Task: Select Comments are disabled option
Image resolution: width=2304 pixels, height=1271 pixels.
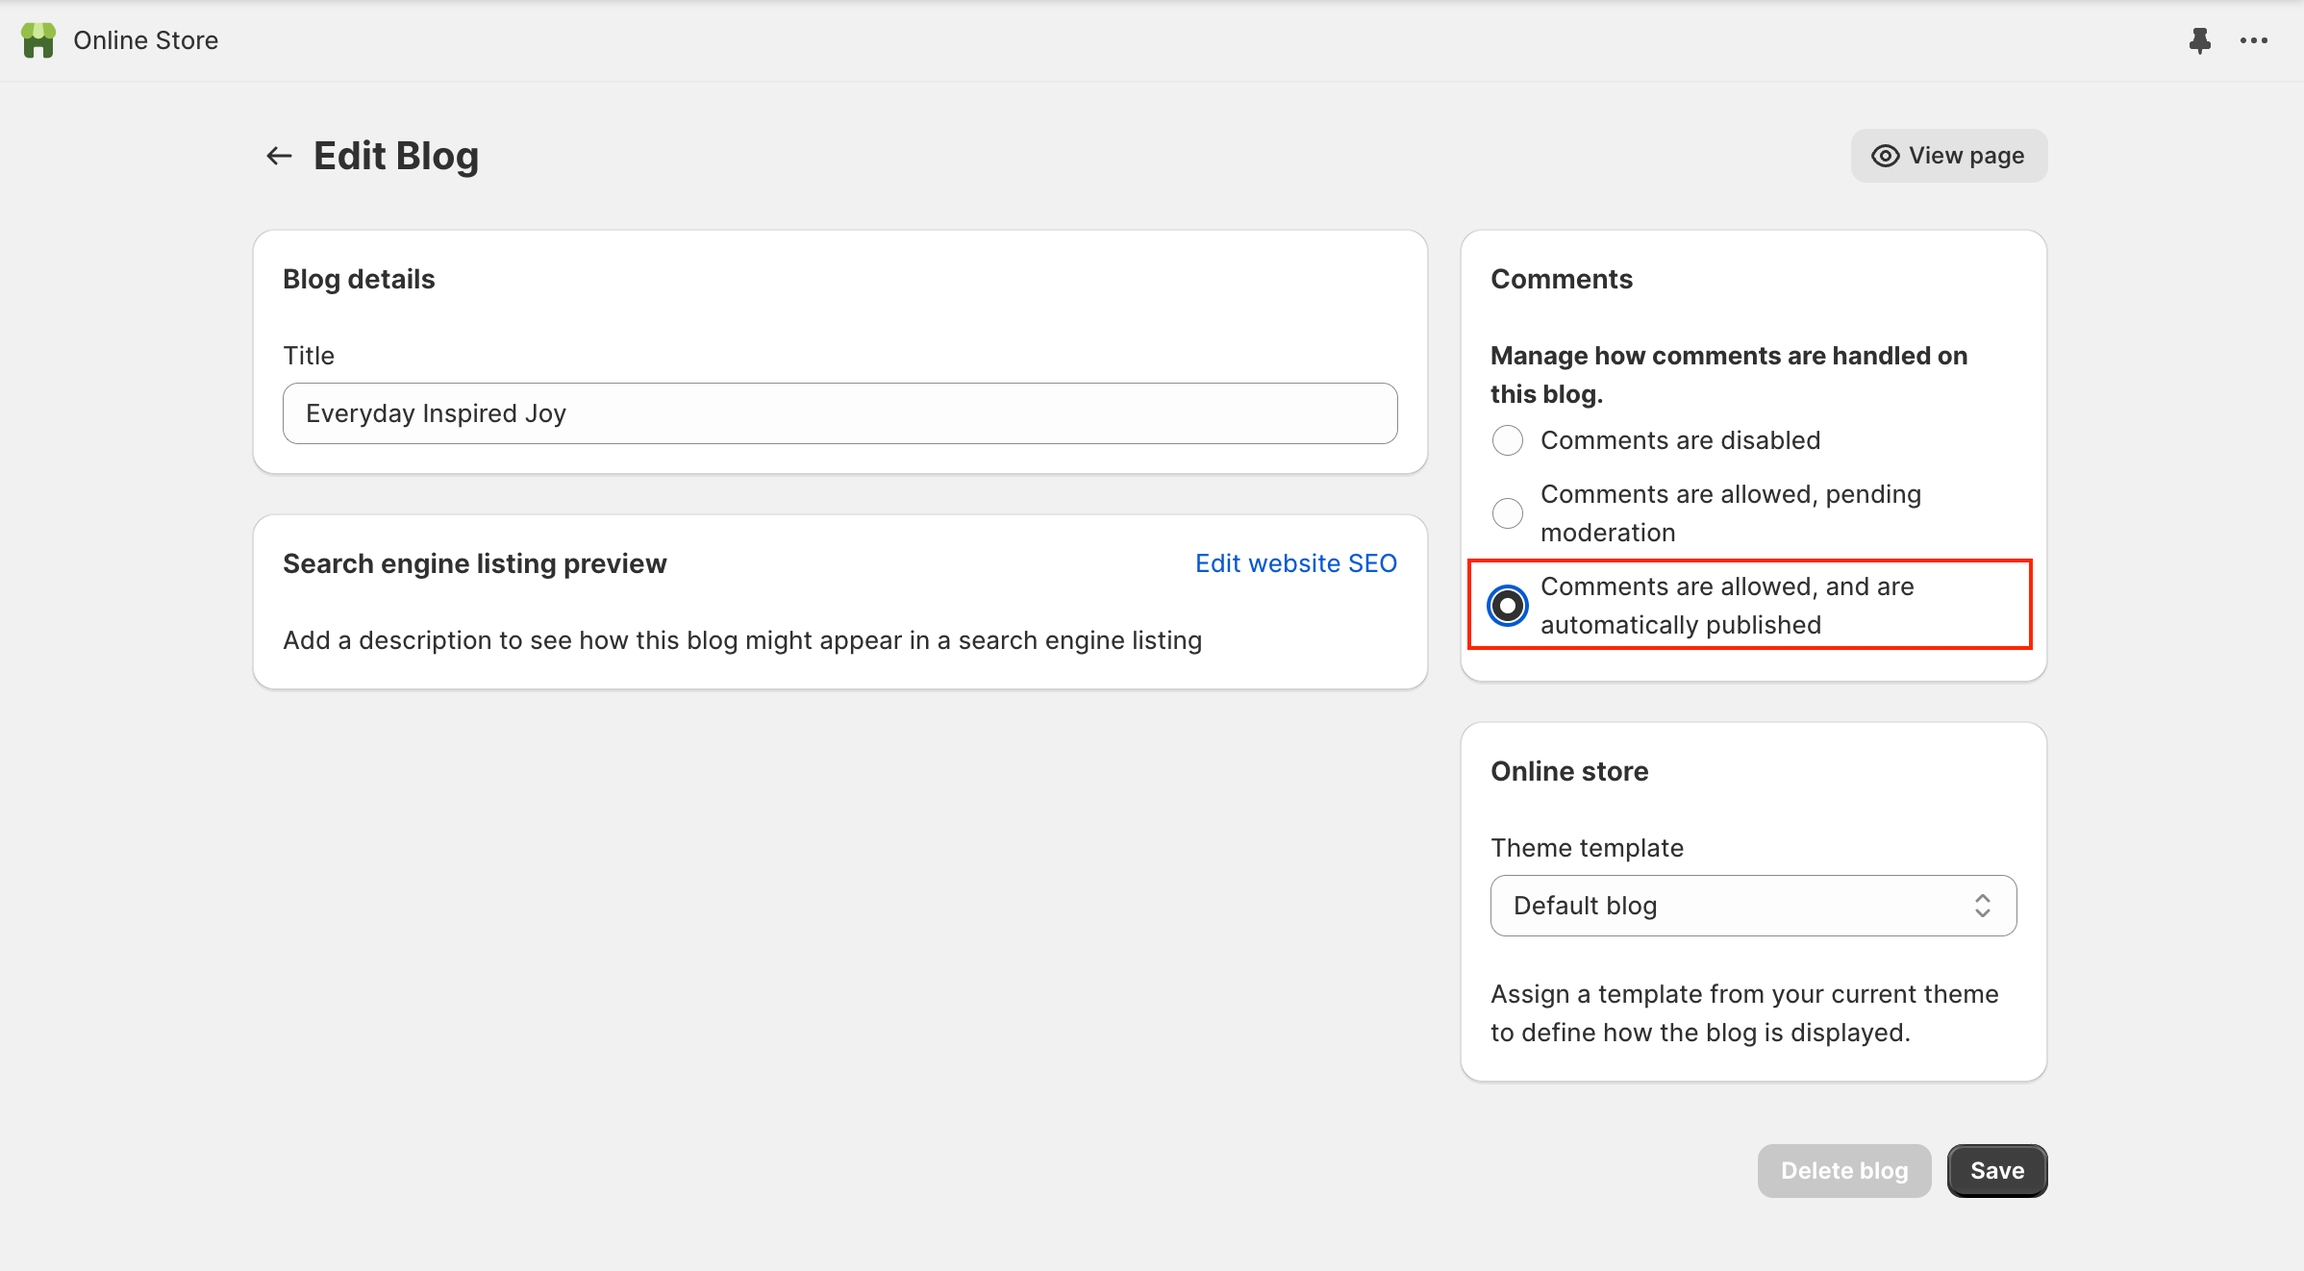Action: pos(1507,440)
